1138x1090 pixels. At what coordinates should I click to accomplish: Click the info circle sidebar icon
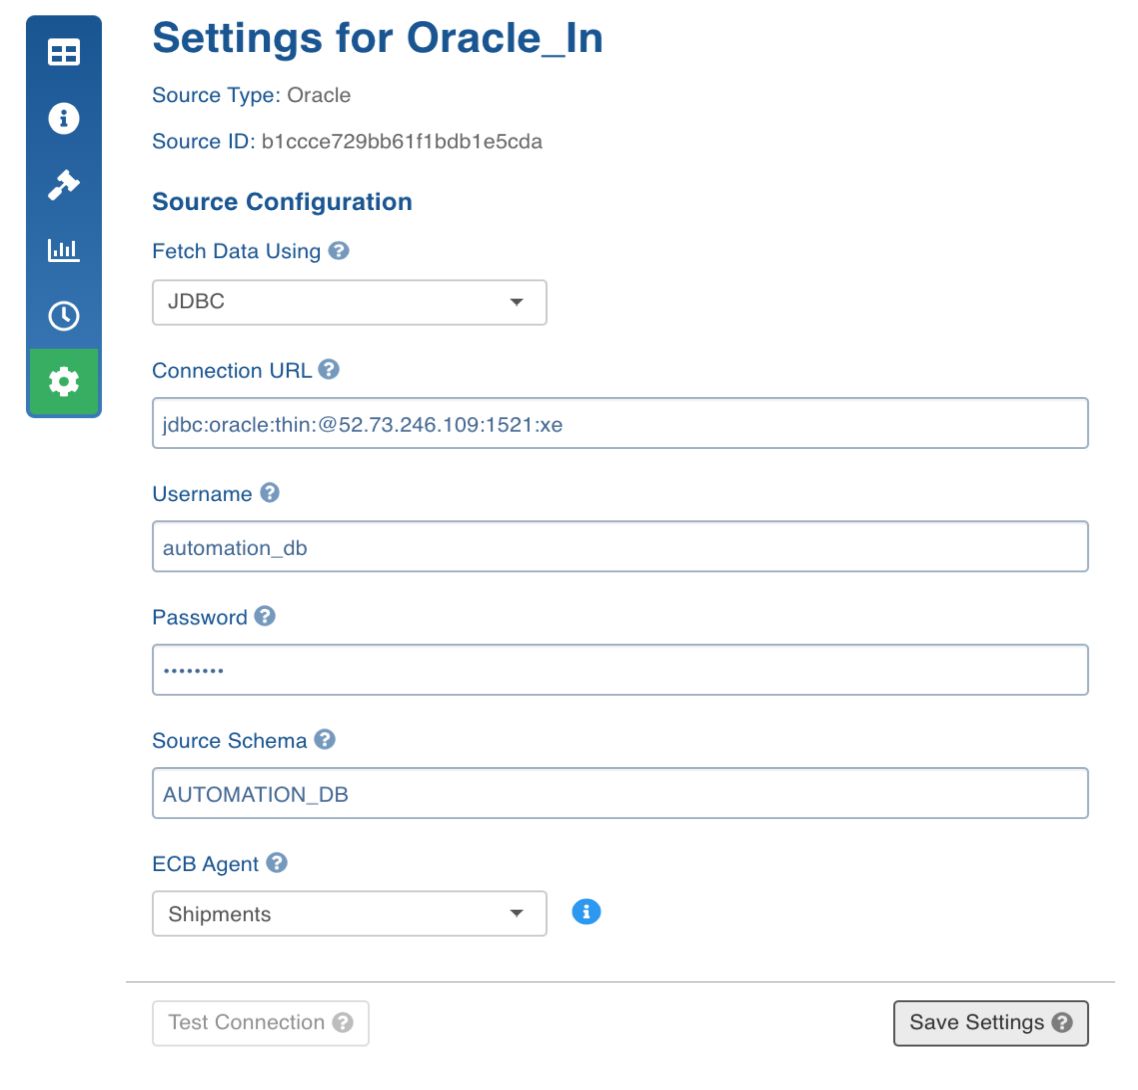click(64, 118)
